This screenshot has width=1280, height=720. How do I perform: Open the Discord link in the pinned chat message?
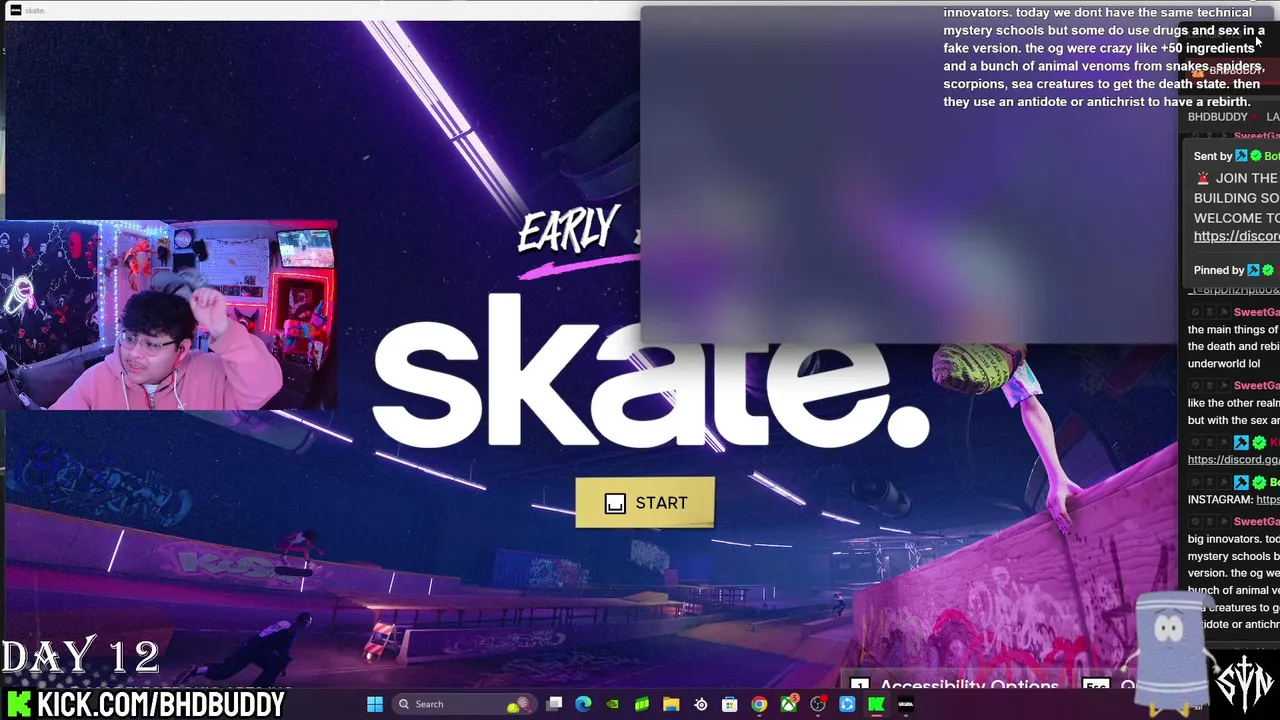pyautogui.click(x=1236, y=236)
